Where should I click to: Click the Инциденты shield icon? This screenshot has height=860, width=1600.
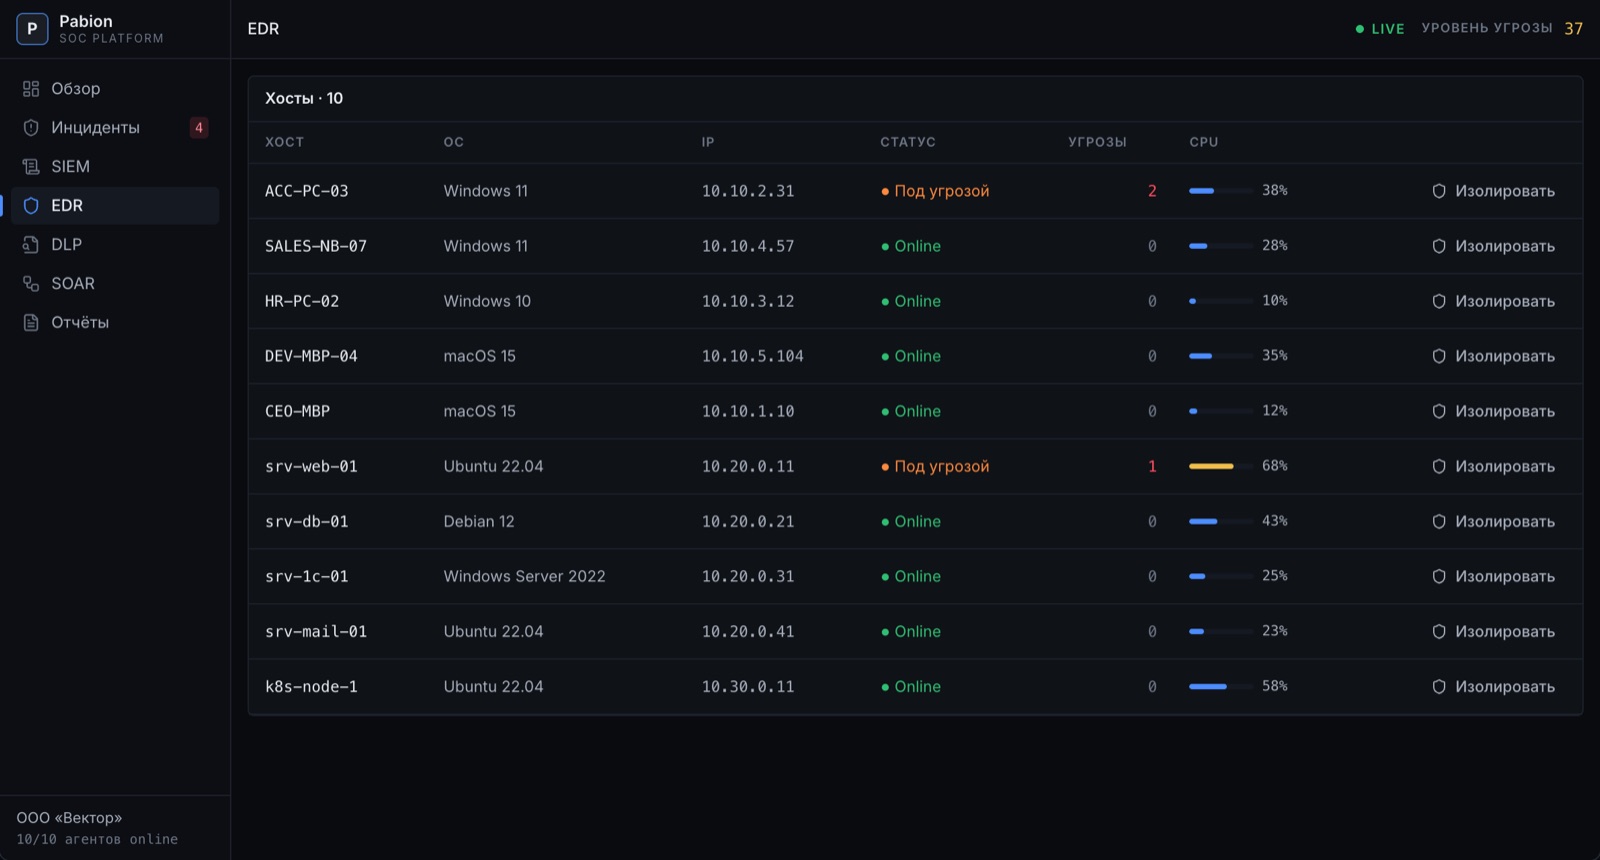pyautogui.click(x=31, y=128)
